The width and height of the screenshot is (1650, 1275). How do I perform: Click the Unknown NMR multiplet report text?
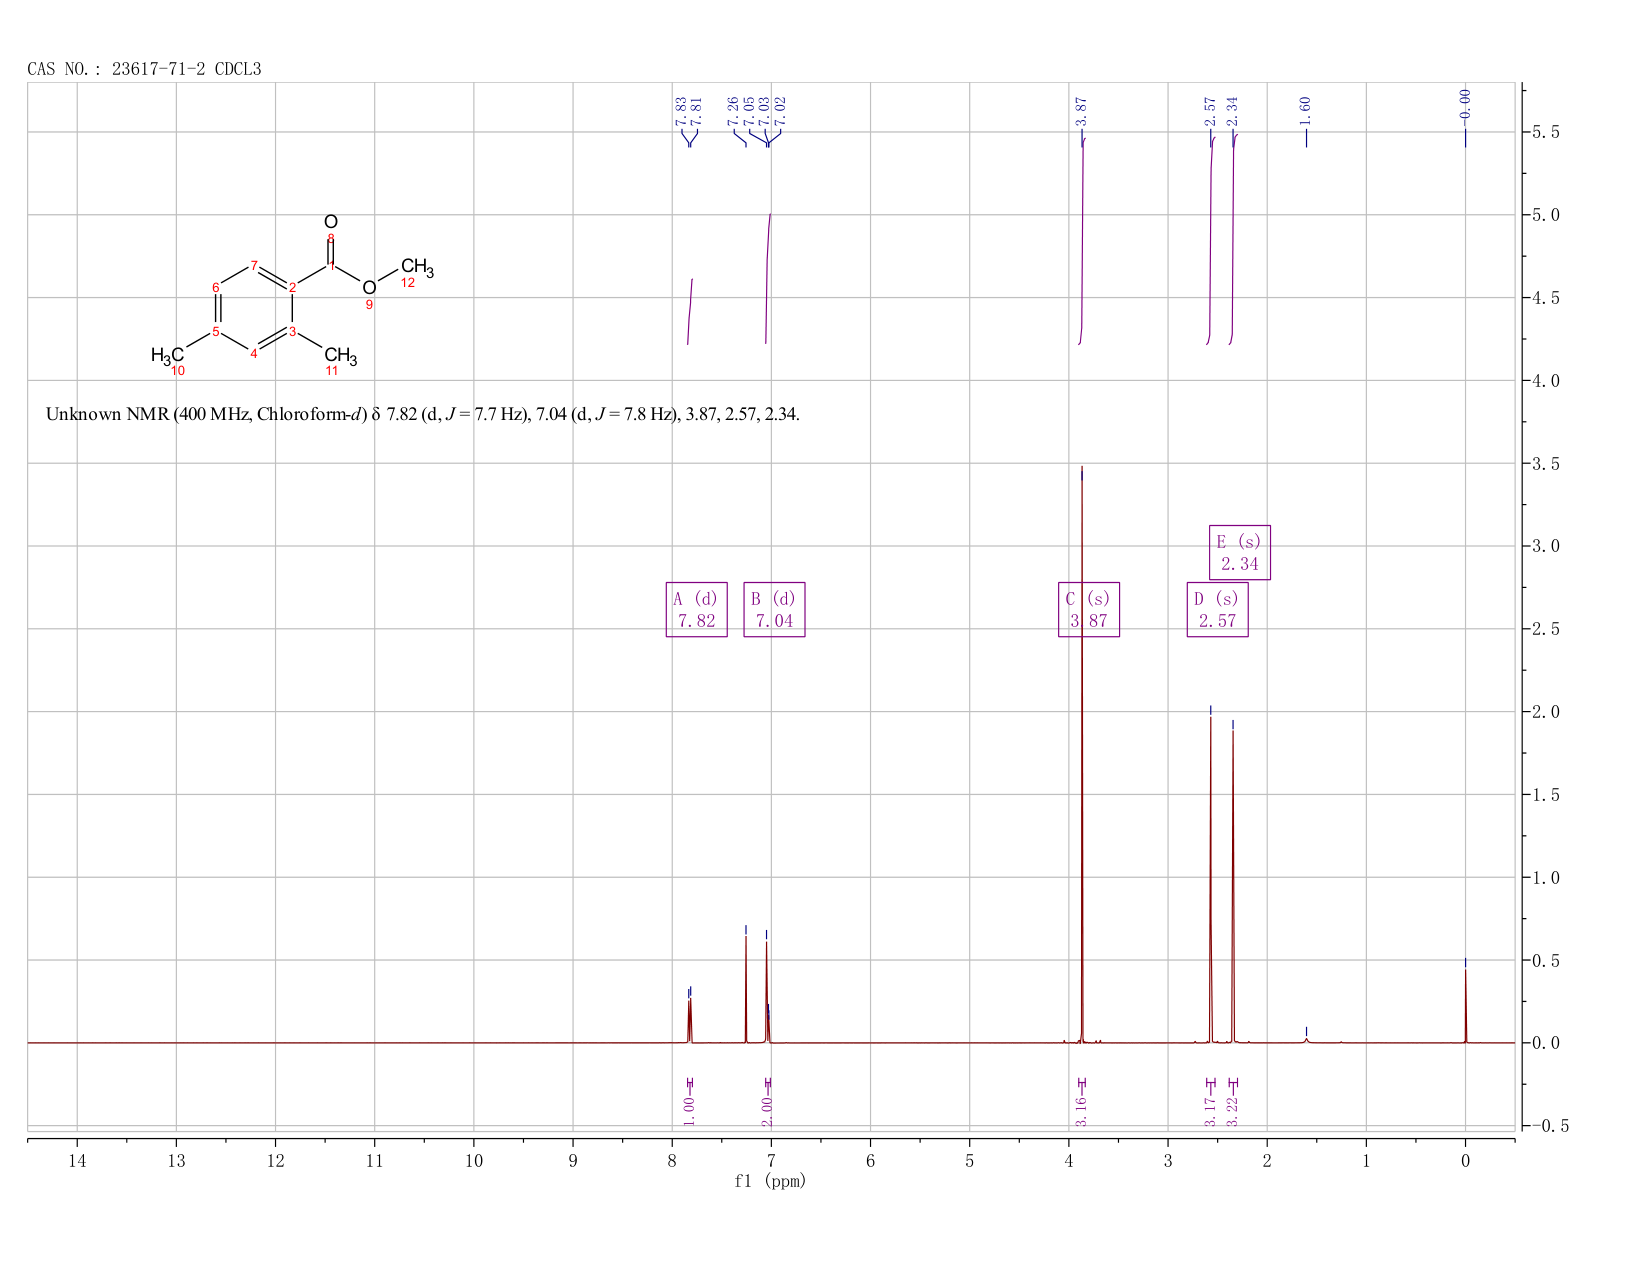[x=422, y=414]
